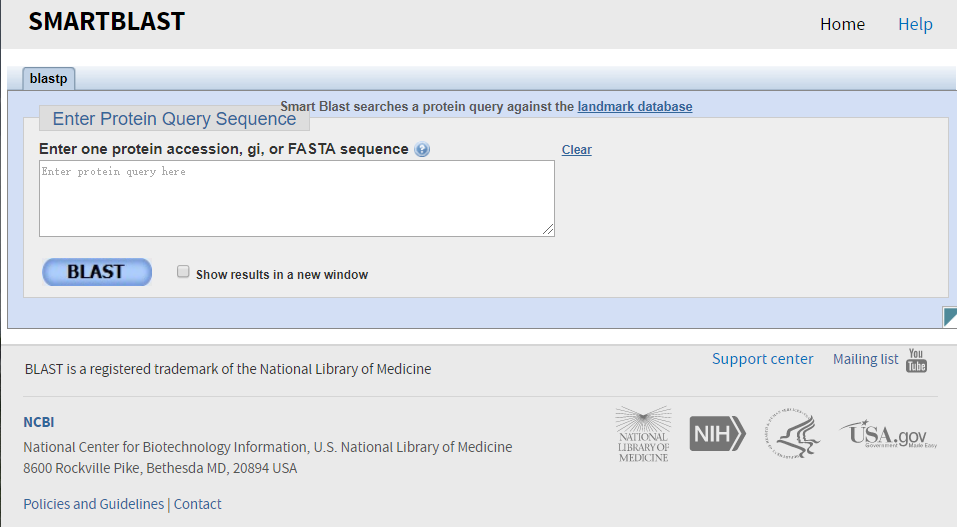Click the HHS eagle logo
The width and height of the screenshot is (957, 527).
(792, 434)
